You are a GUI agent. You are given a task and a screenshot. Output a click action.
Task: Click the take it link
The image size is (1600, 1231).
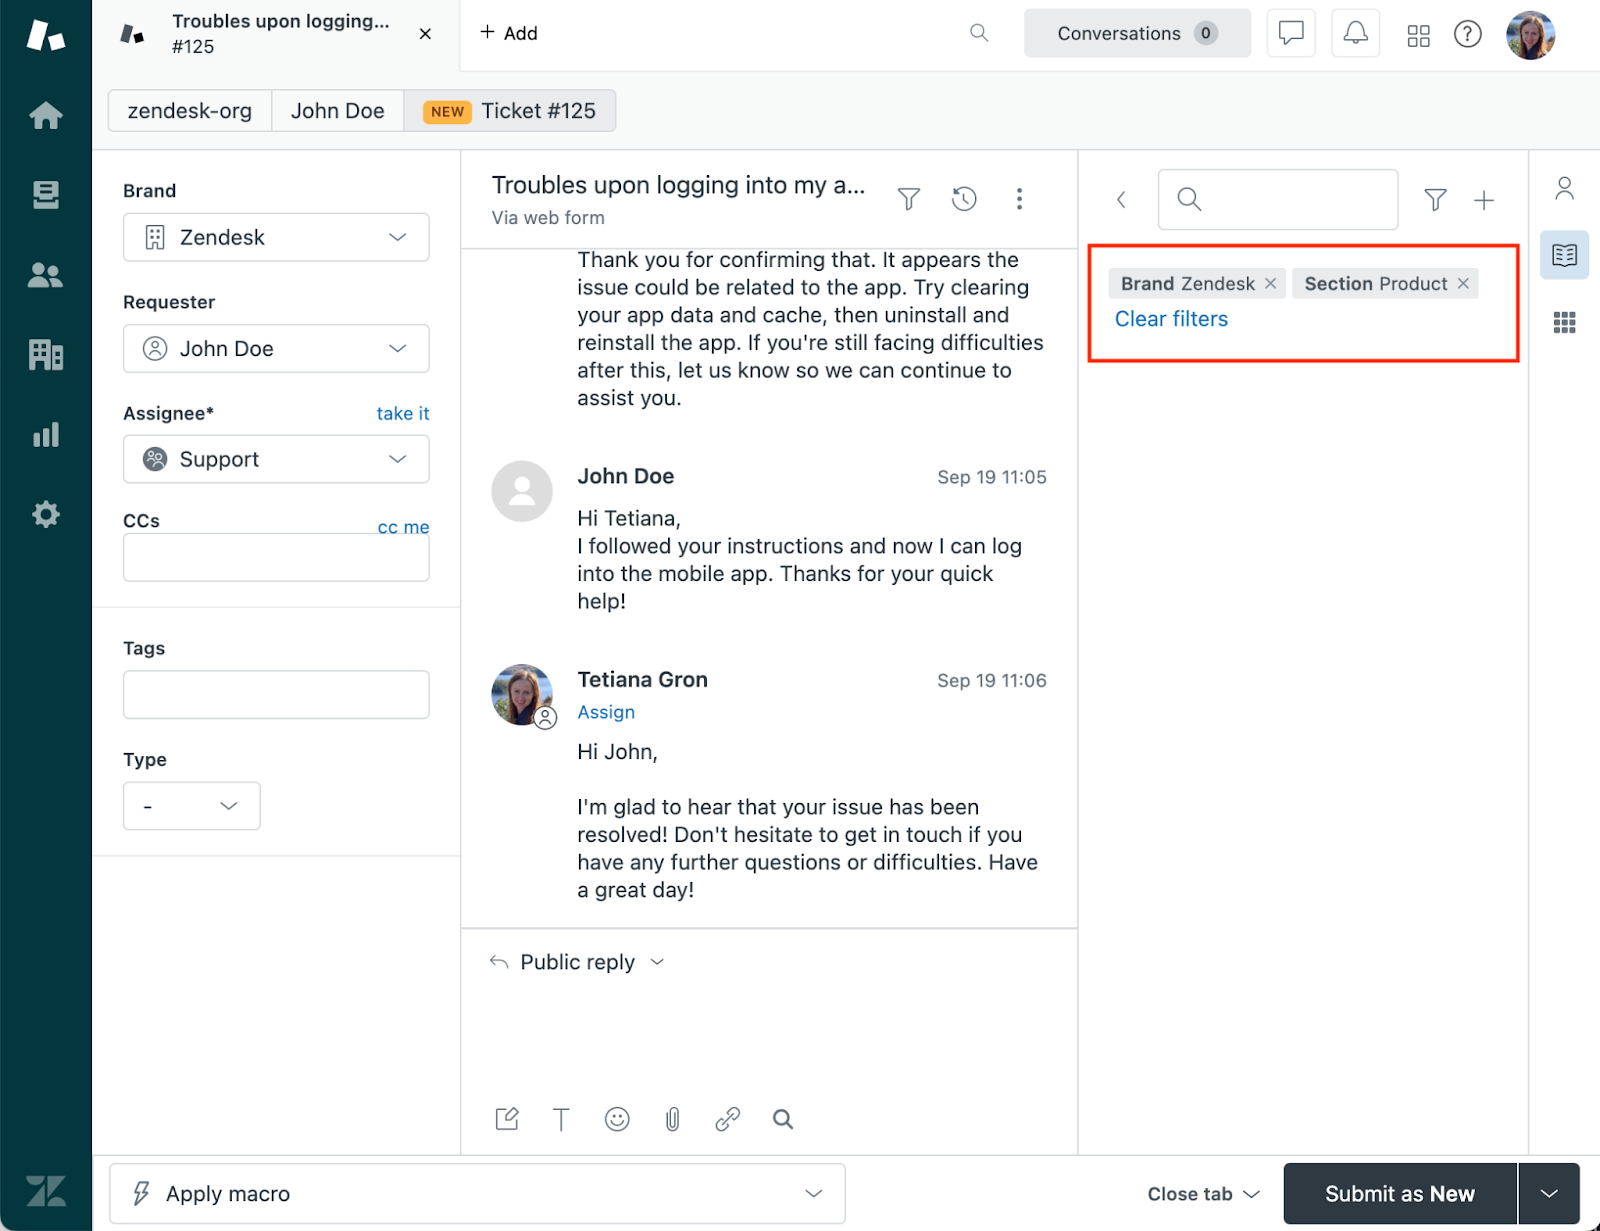coord(403,413)
